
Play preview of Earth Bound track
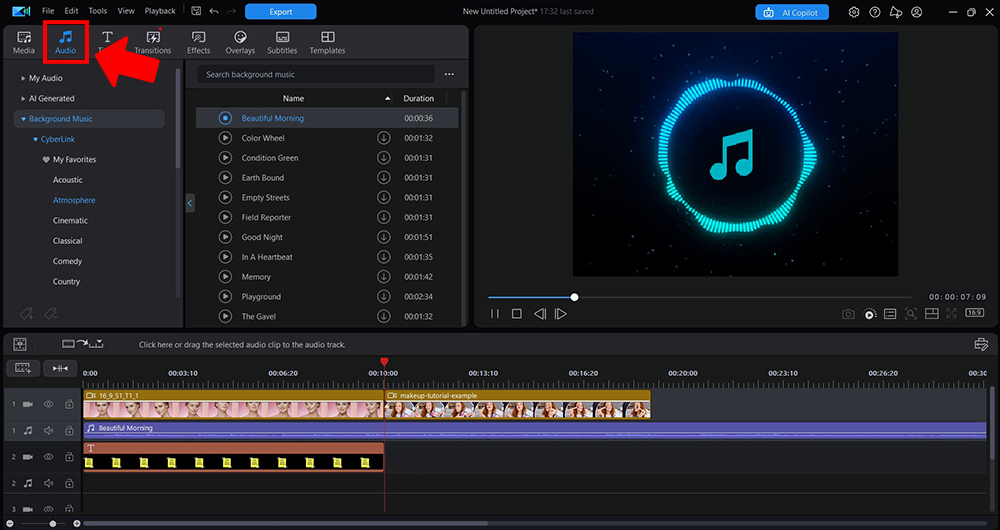click(x=225, y=178)
